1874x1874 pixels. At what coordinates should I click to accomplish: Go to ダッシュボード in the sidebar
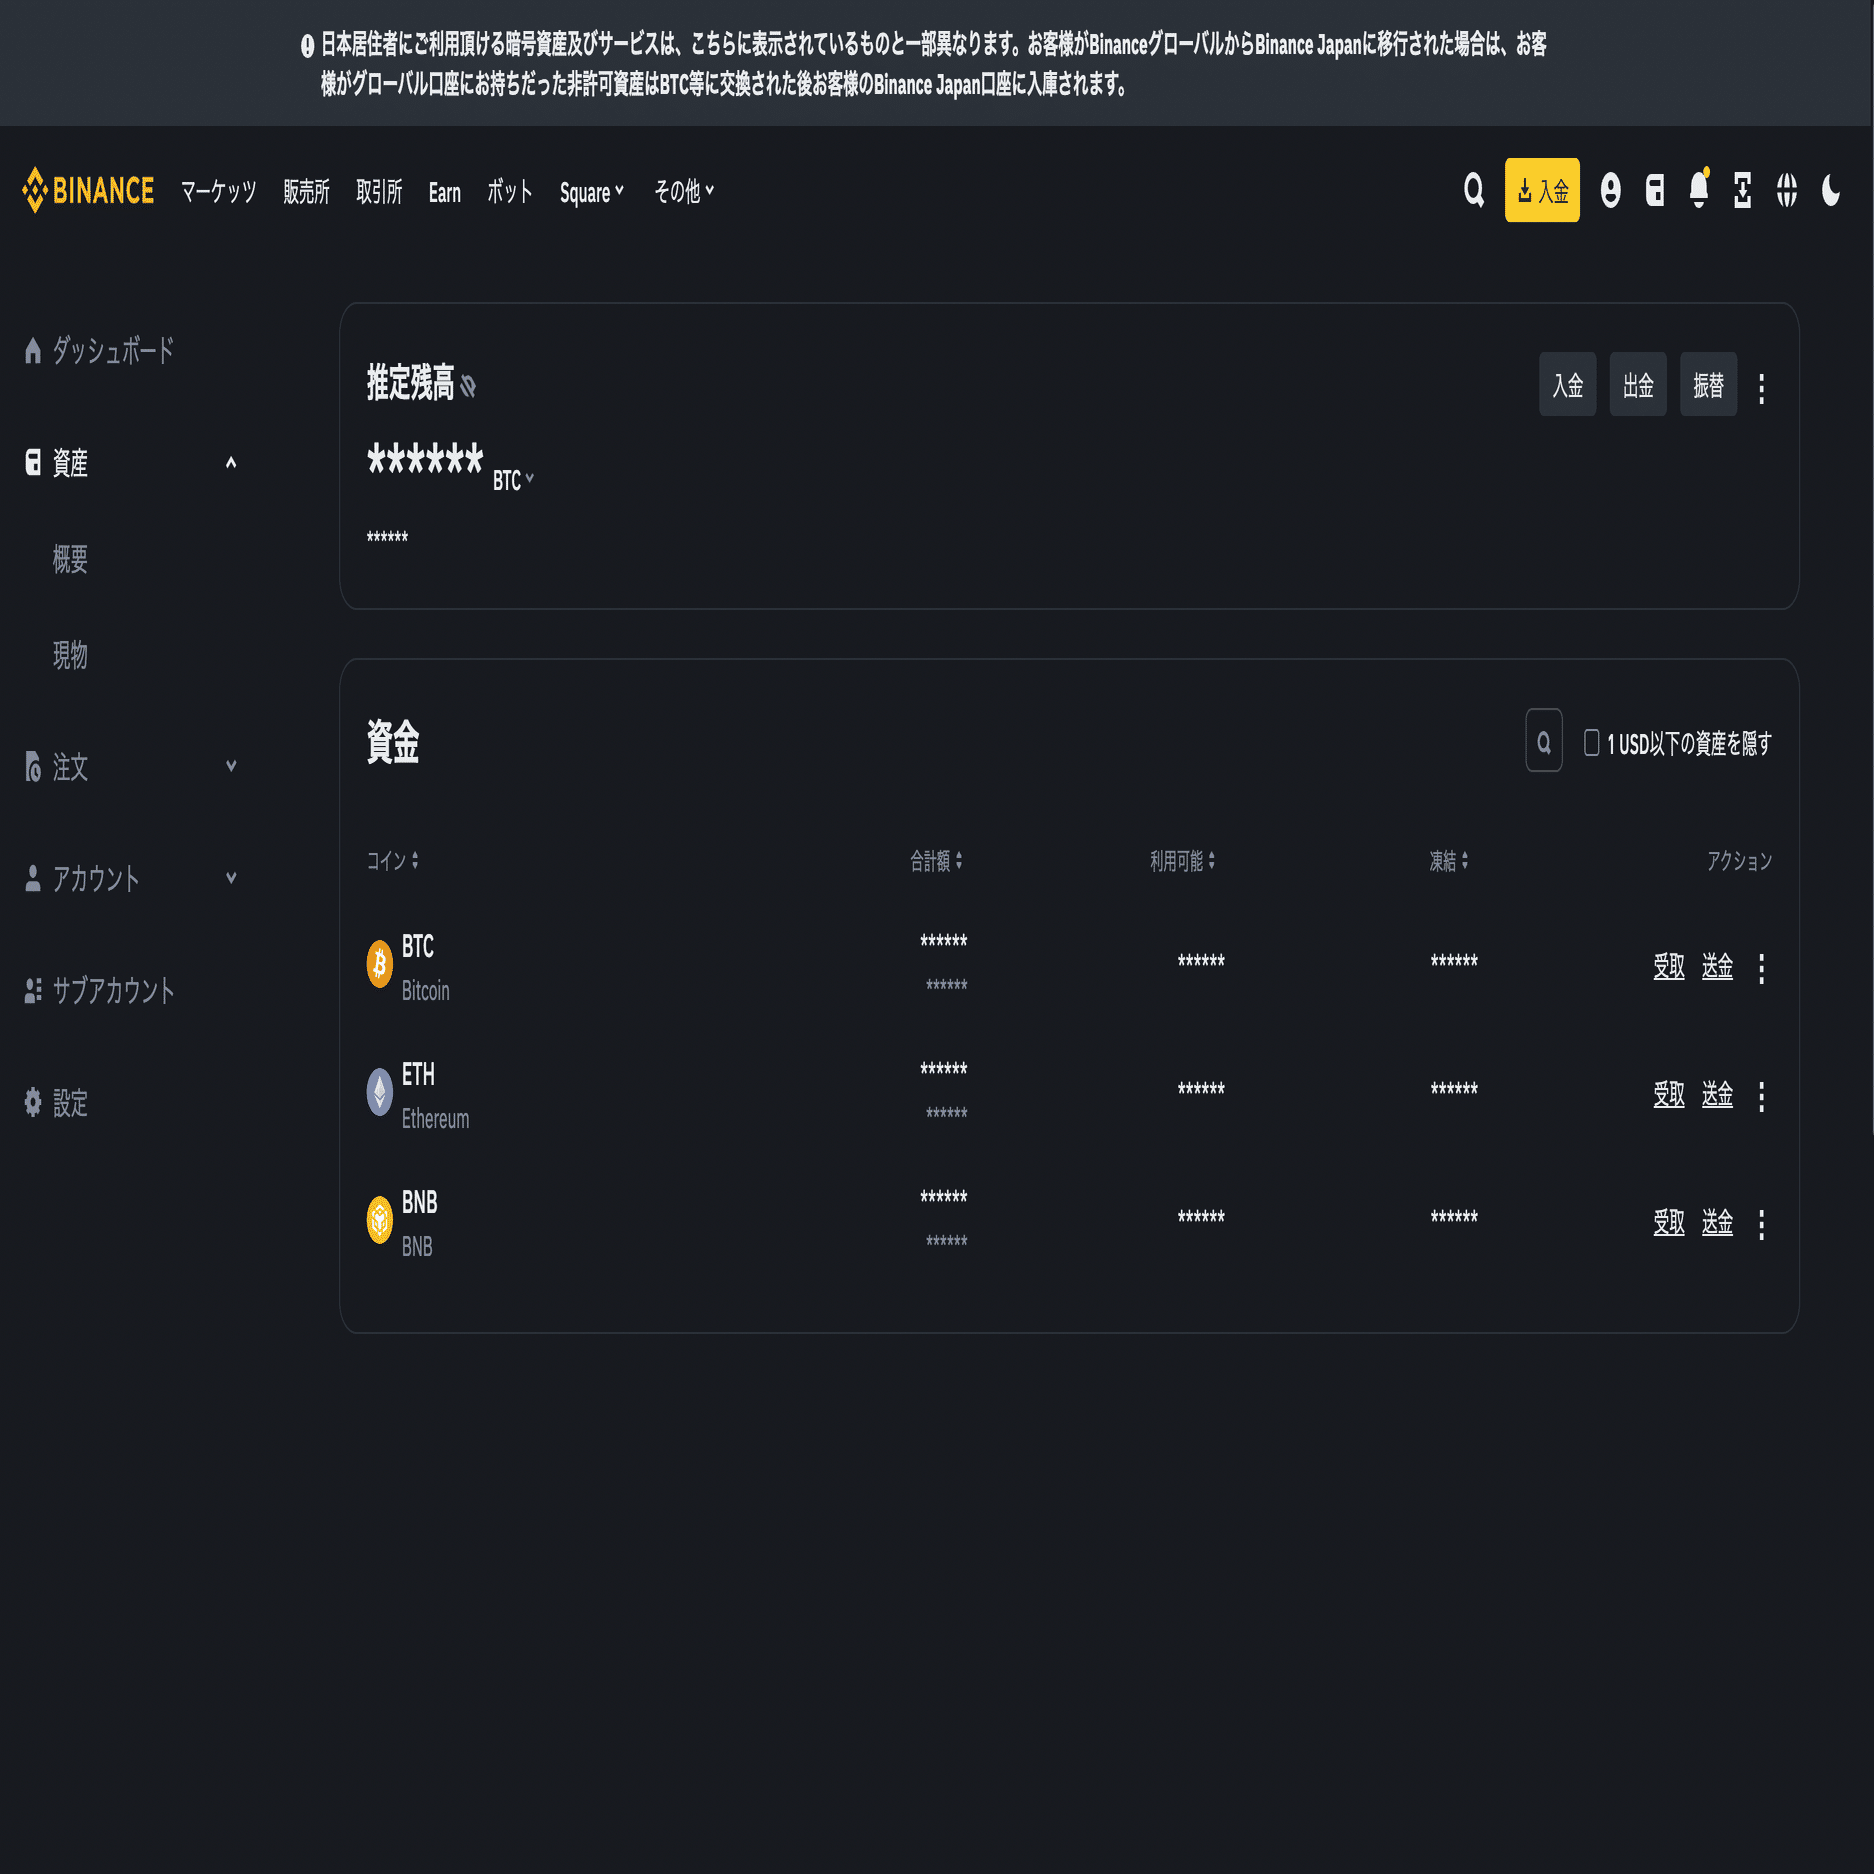pos(100,350)
